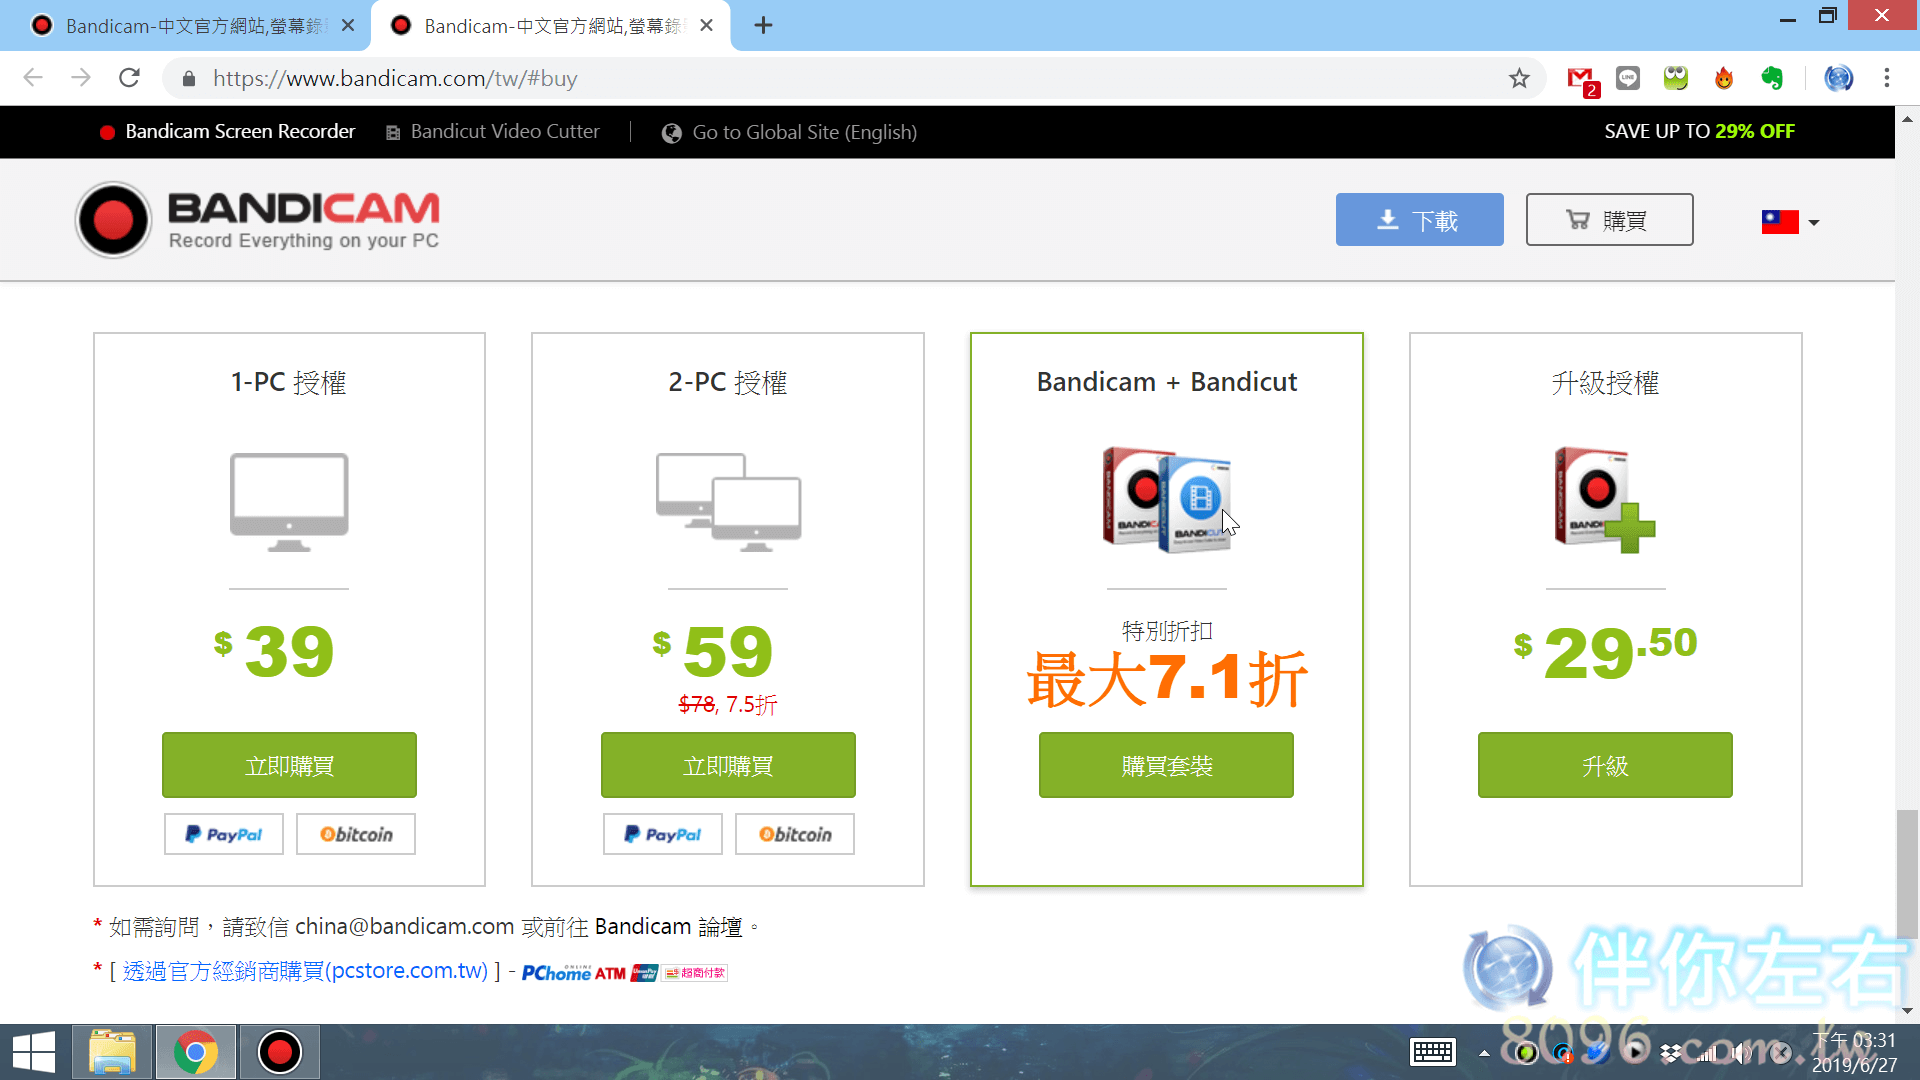Click the 最大7.1折 discount text
The width and height of the screenshot is (1920, 1080).
click(x=1166, y=680)
